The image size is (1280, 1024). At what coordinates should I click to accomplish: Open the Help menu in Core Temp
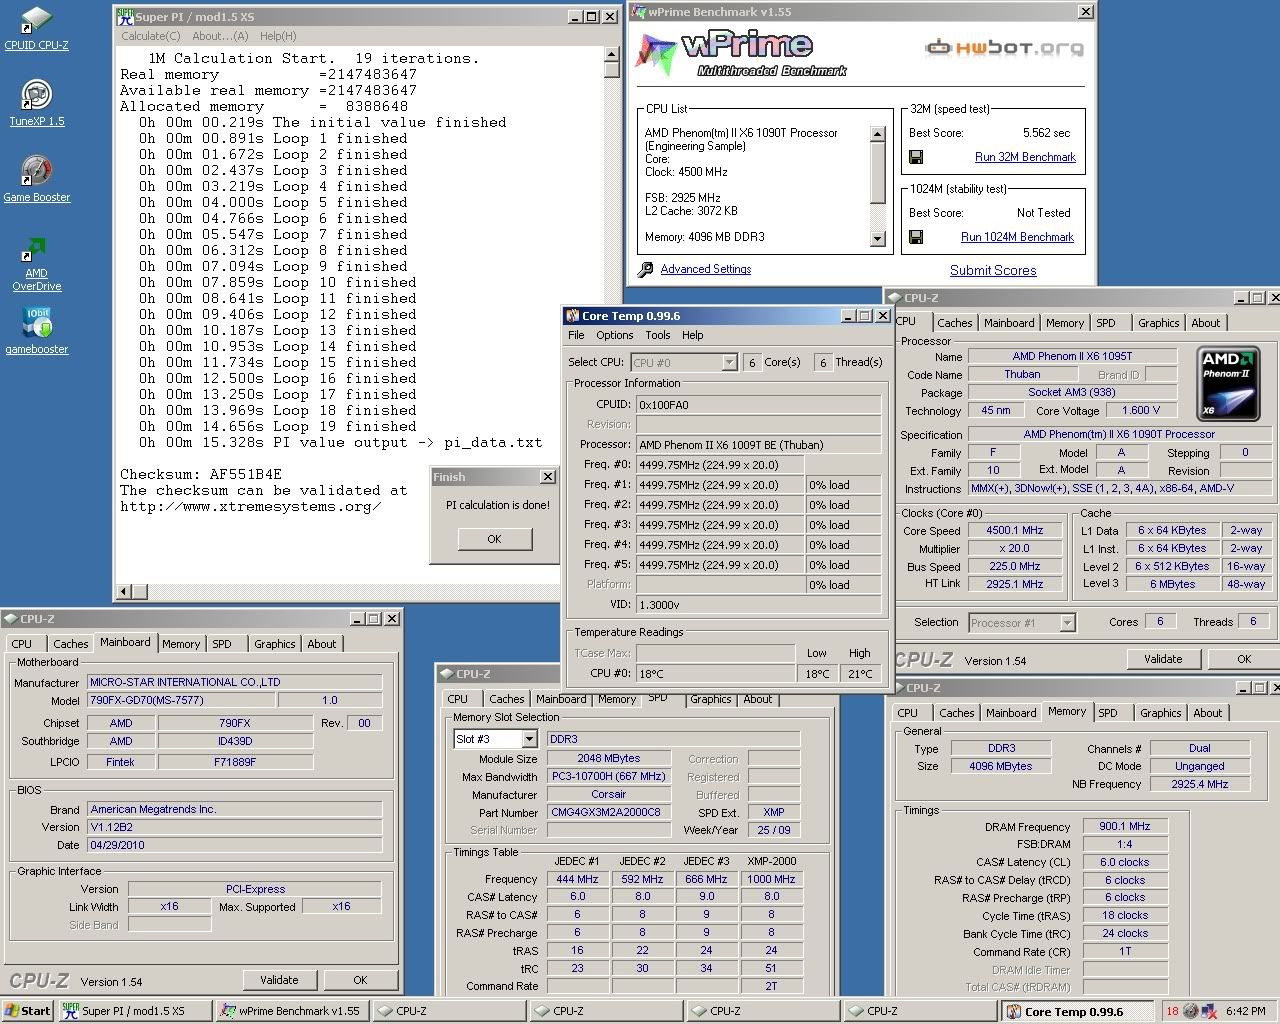pos(693,336)
